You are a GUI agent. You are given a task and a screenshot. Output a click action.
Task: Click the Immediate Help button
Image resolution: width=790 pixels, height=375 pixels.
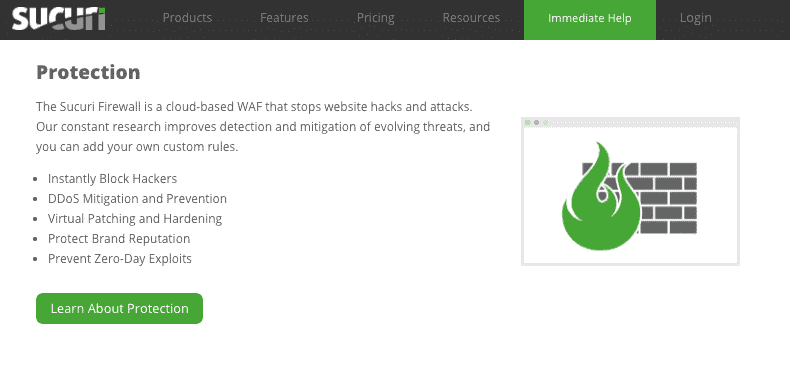(590, 20)
